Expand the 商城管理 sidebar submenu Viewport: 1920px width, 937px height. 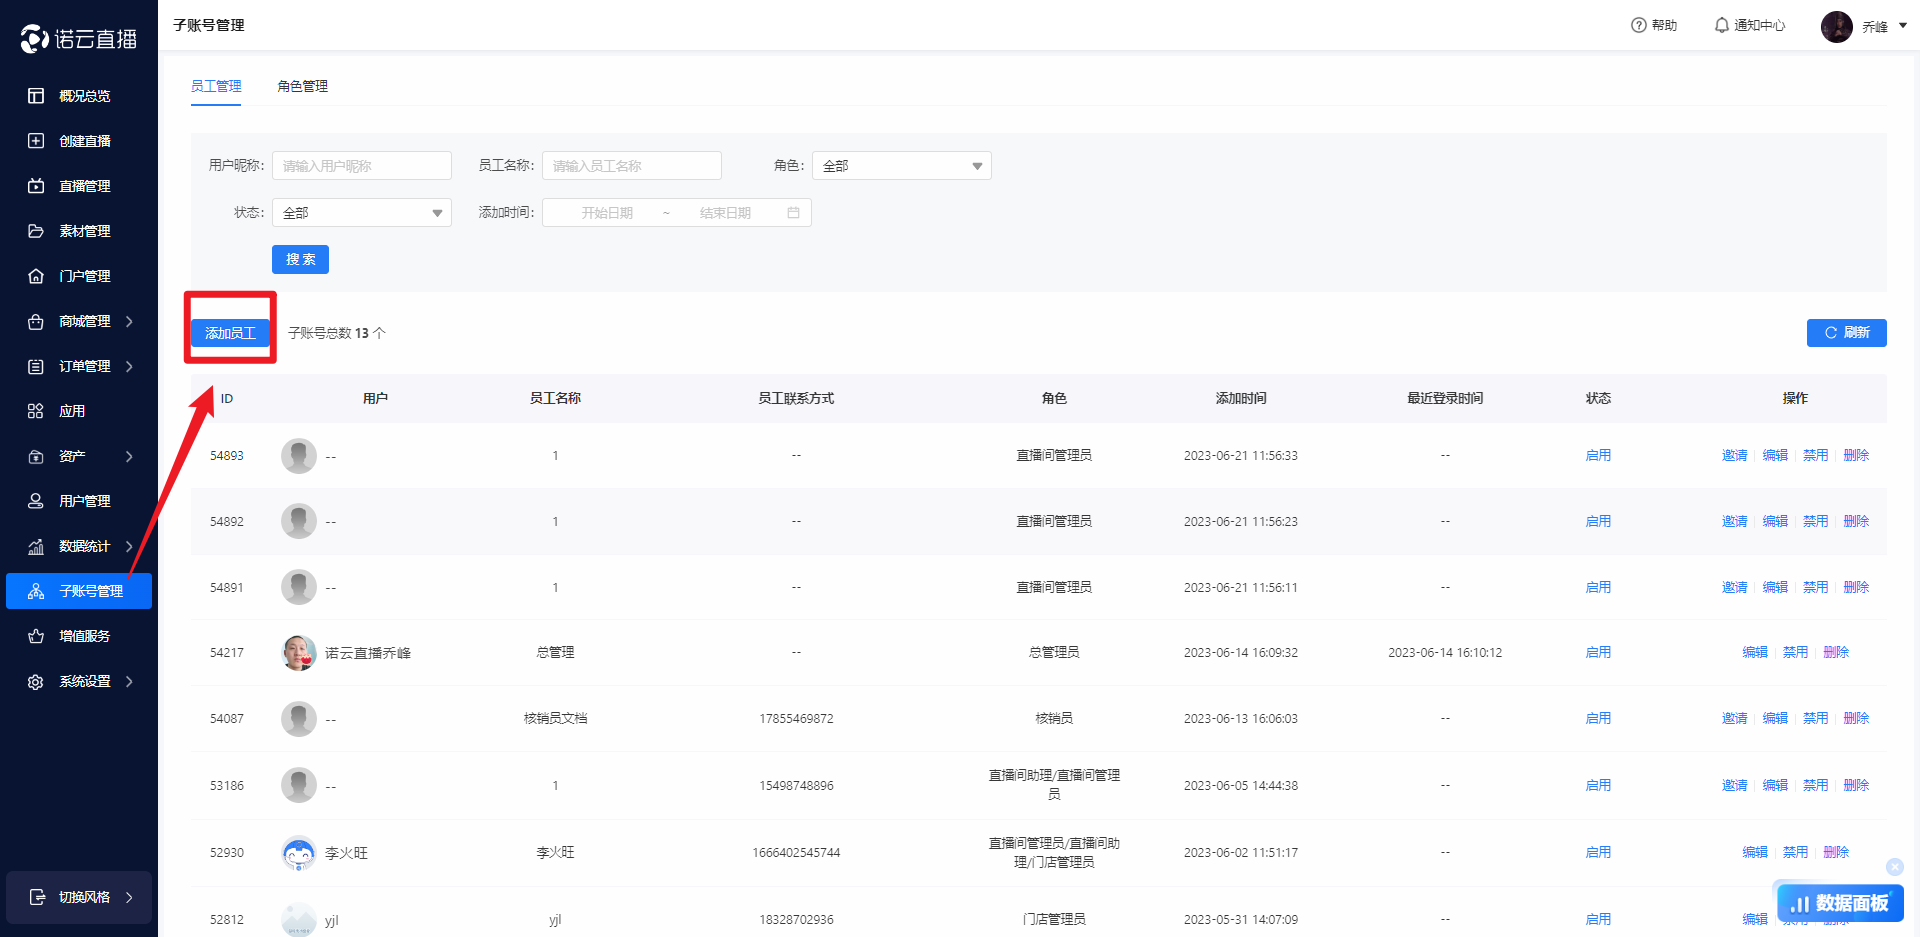[x=129, y=321]
